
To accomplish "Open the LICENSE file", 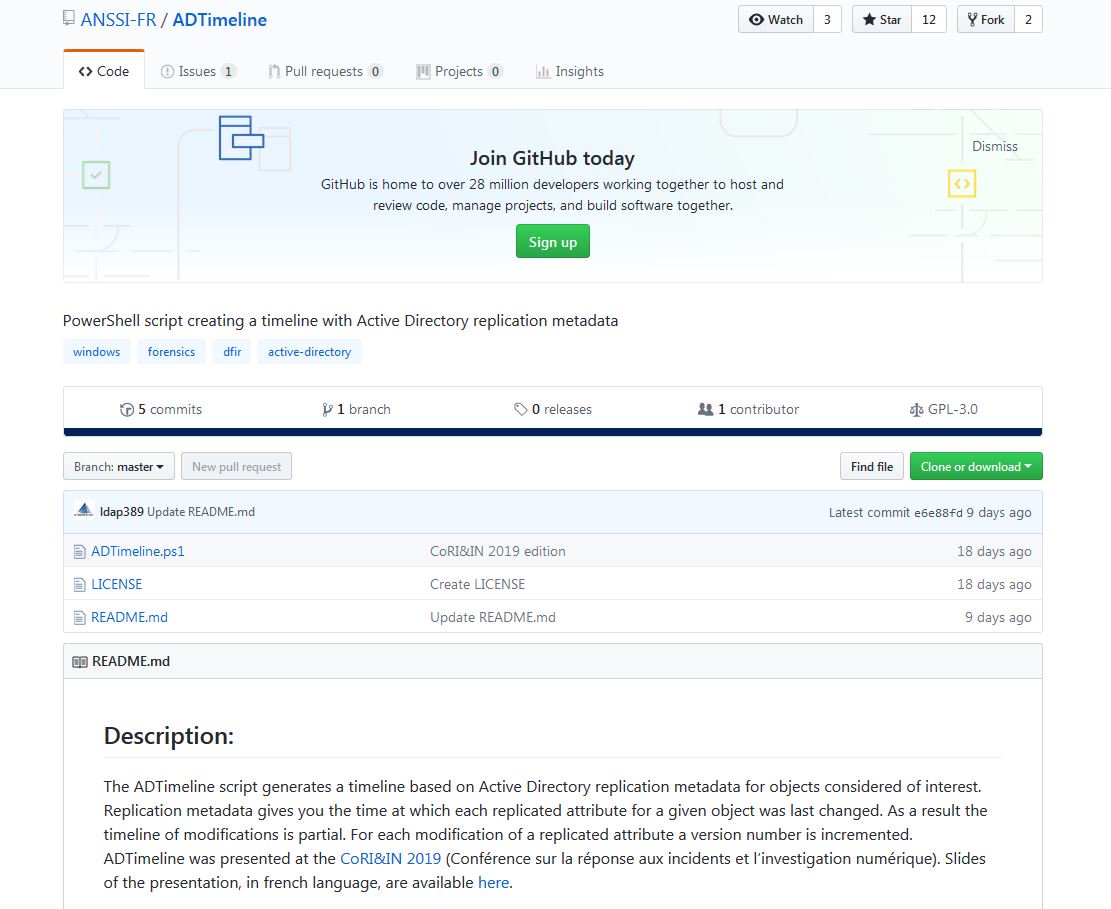I will (116, 584).
